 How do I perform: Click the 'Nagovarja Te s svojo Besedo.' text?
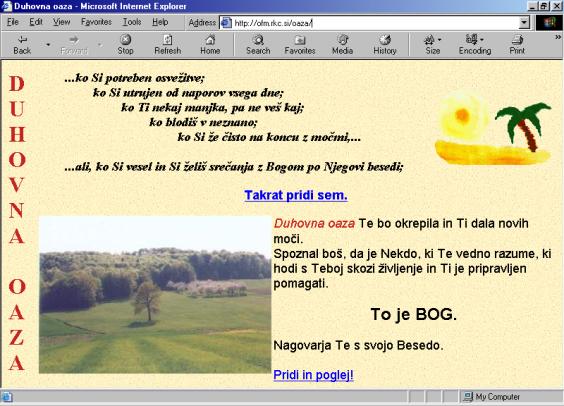coord(358,345)
